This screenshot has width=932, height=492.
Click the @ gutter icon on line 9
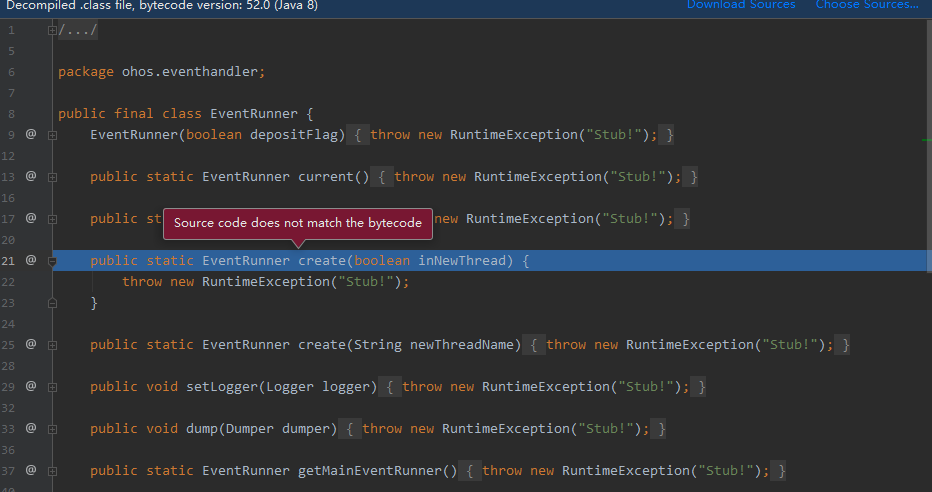[x=31, y=134]
